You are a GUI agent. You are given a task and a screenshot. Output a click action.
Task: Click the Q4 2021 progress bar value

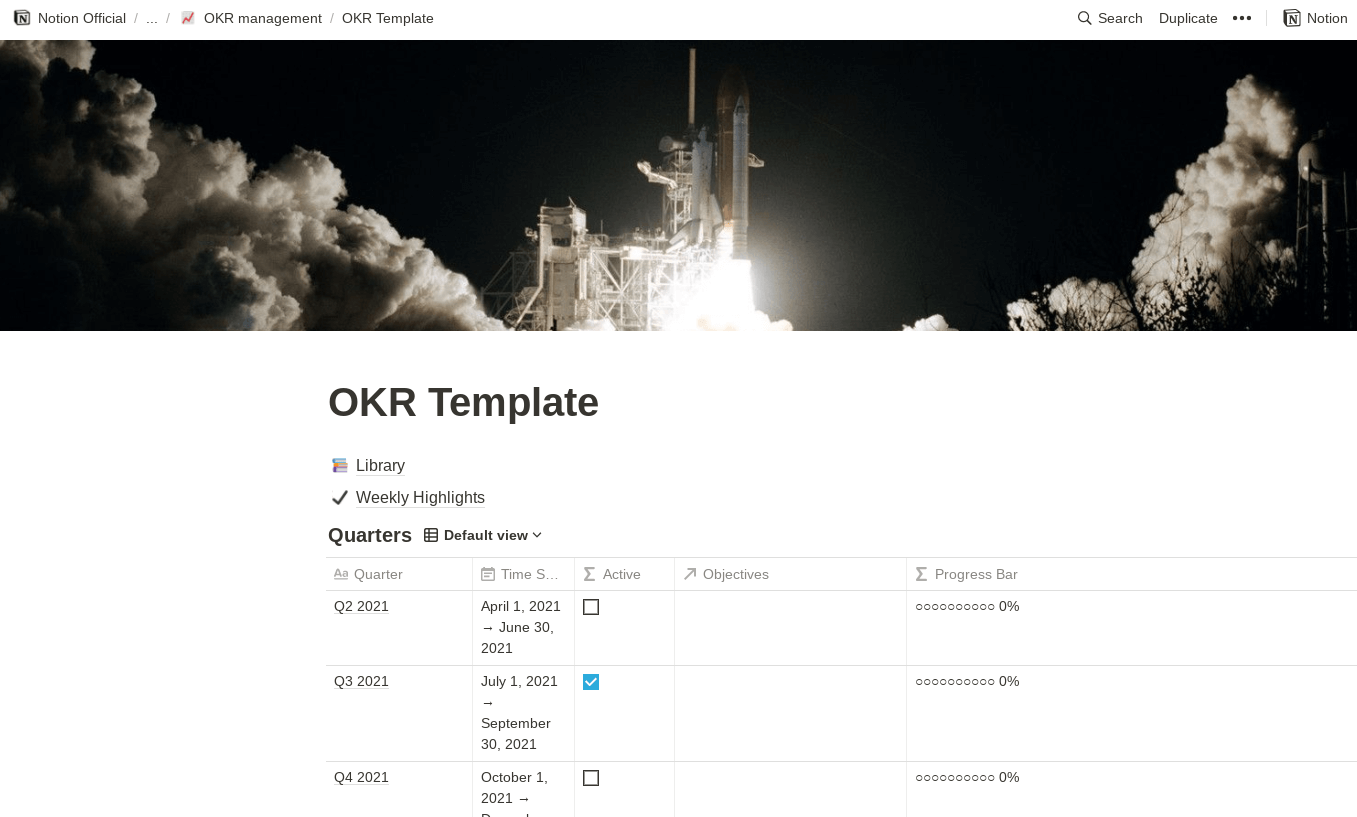click(967, 778)
